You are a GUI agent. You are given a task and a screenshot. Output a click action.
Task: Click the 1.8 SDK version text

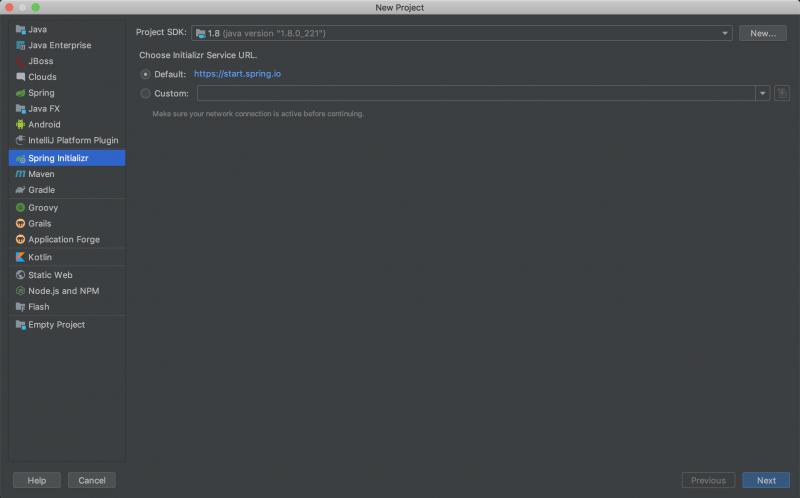click(213, 33)
